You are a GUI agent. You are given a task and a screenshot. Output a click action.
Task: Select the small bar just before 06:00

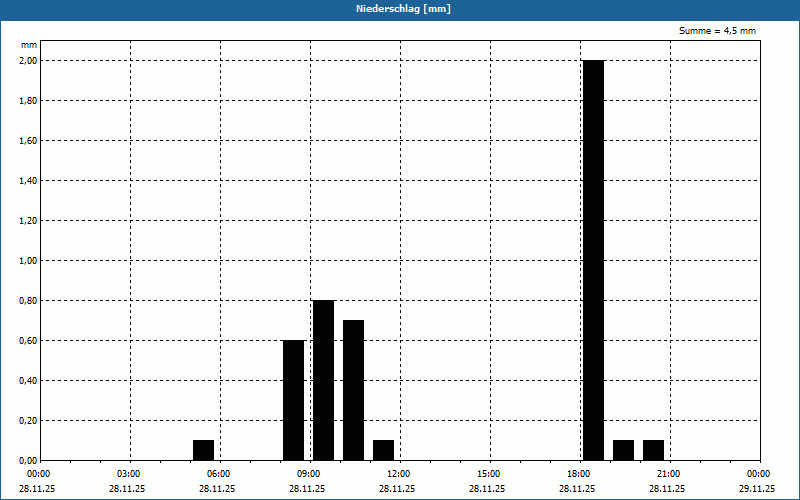click(x=204, y=451)
